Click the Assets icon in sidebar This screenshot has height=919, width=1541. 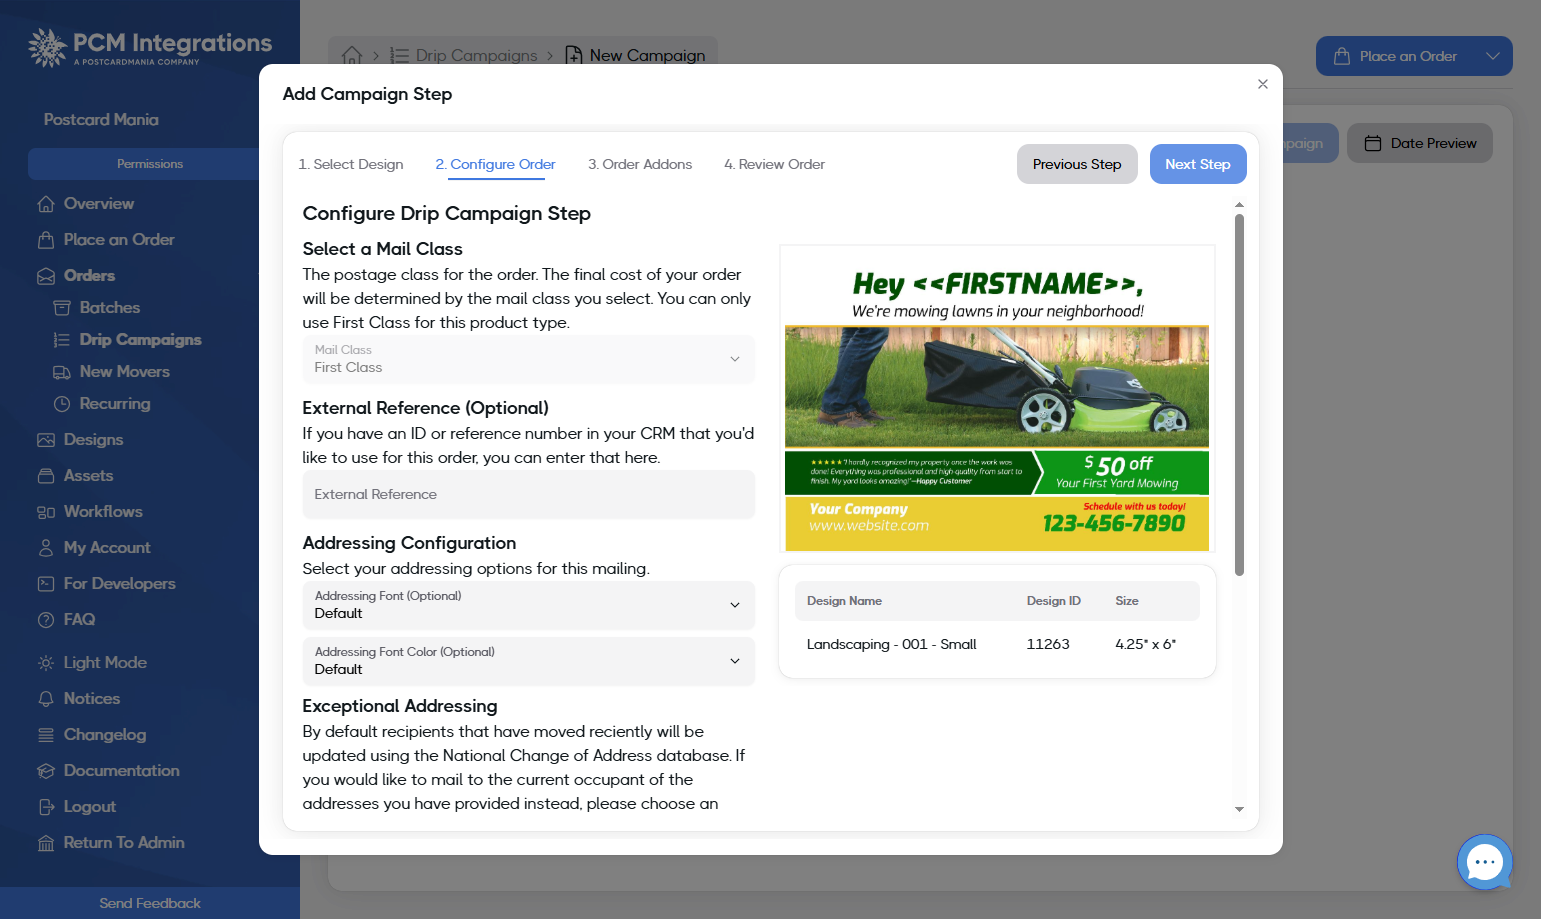click(x=46, y=476)
